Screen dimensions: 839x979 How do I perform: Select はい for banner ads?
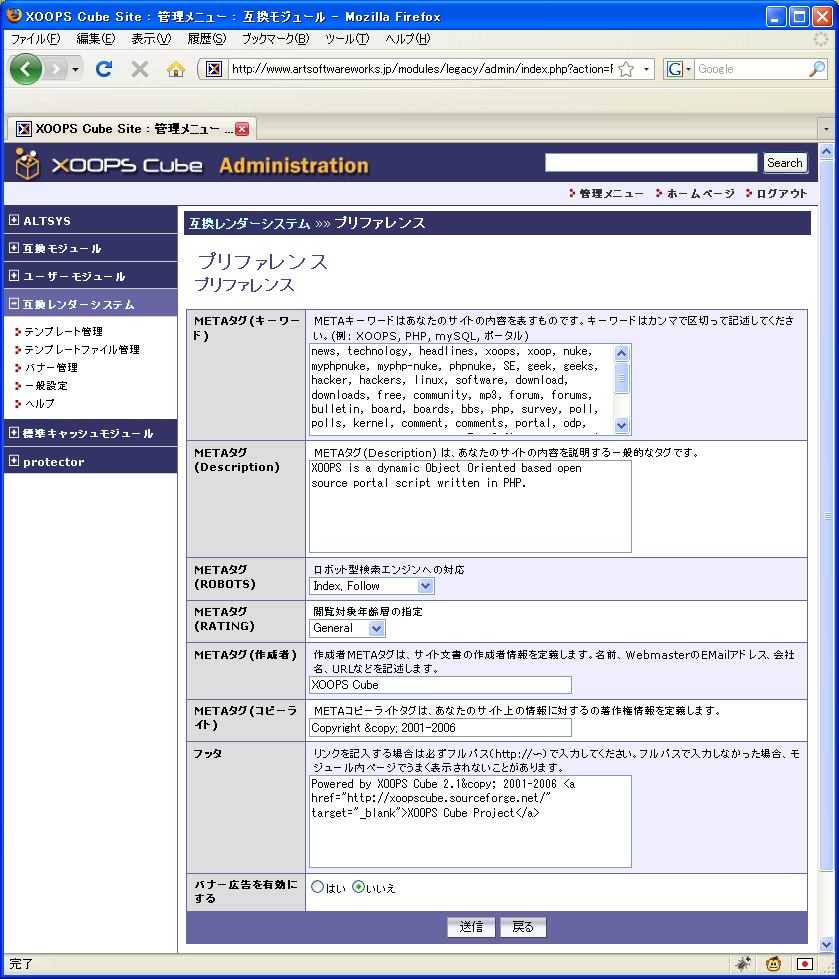(x=317, y=887)
